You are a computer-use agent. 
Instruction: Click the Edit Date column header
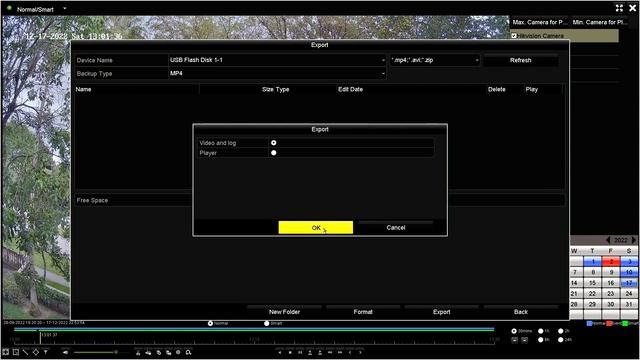(x=350, y=89)
